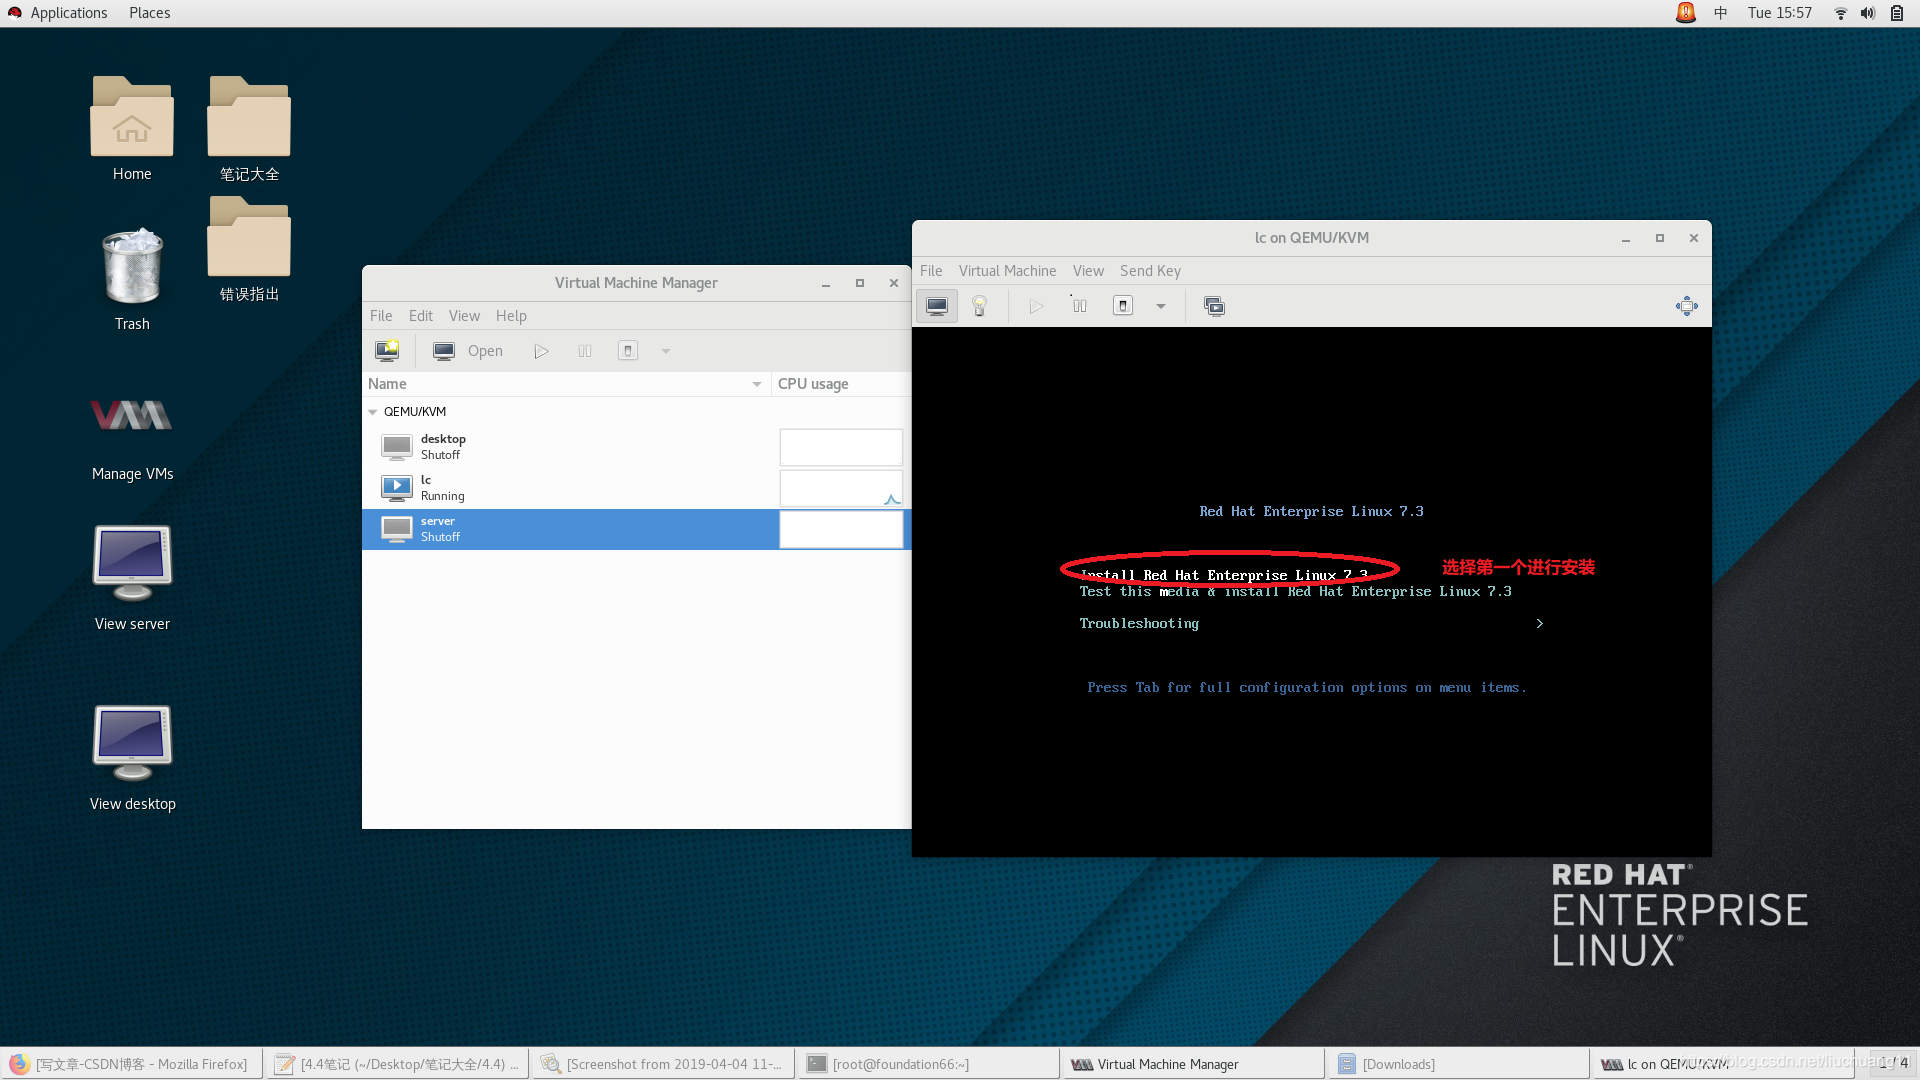This screenshot has width=1920, height=1080.
Task: Open the Help menu in Virtual Machine Manager
Action: coord(511,316)
